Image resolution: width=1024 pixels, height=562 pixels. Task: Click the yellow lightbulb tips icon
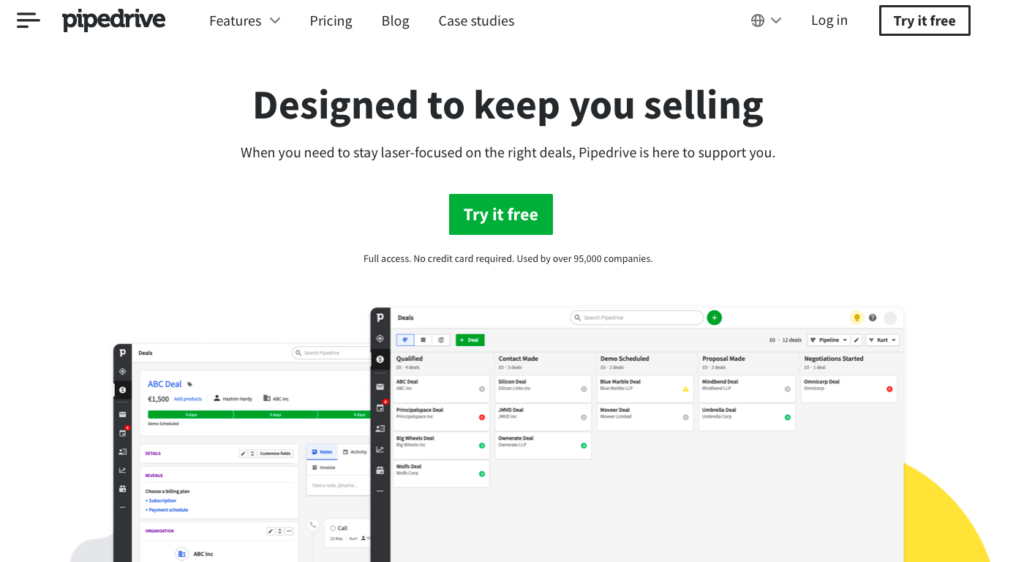(x=856, y=318)
